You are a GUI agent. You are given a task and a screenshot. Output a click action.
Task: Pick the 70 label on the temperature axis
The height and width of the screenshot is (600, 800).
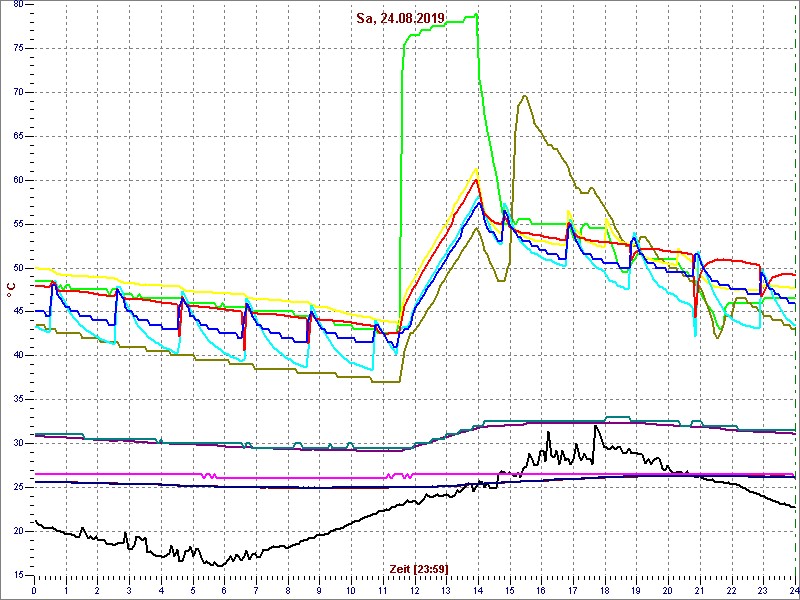[17, 92]
